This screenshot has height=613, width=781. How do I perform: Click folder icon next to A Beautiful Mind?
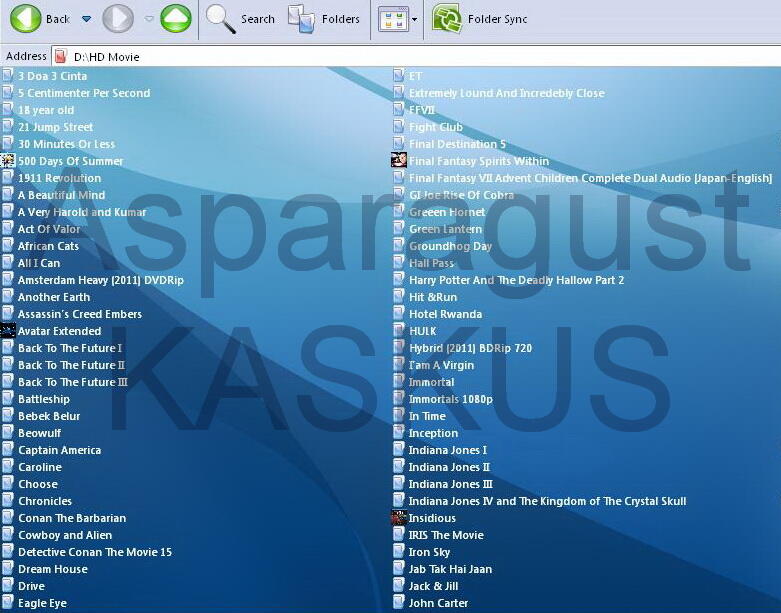coord(7,195)
